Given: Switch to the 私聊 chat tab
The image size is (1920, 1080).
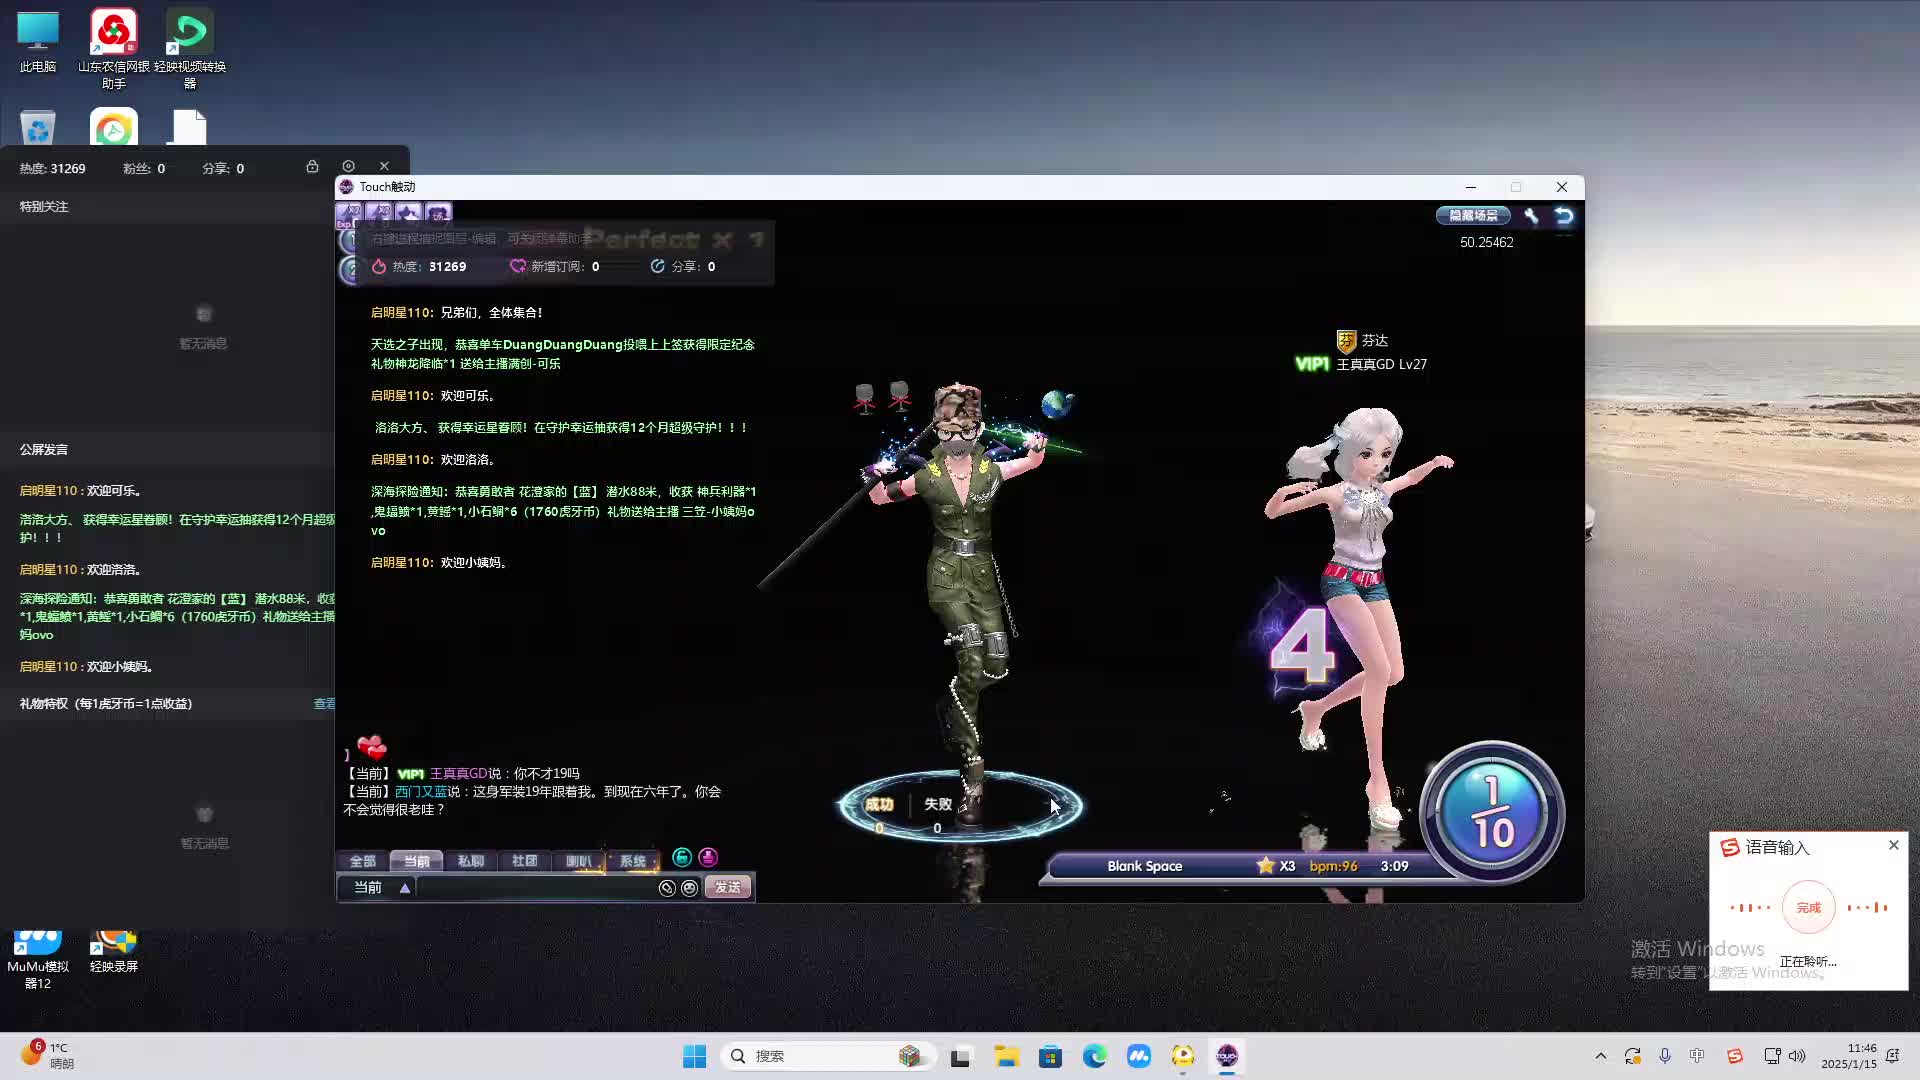Looking at the screenshot, I should click(470, 861).
